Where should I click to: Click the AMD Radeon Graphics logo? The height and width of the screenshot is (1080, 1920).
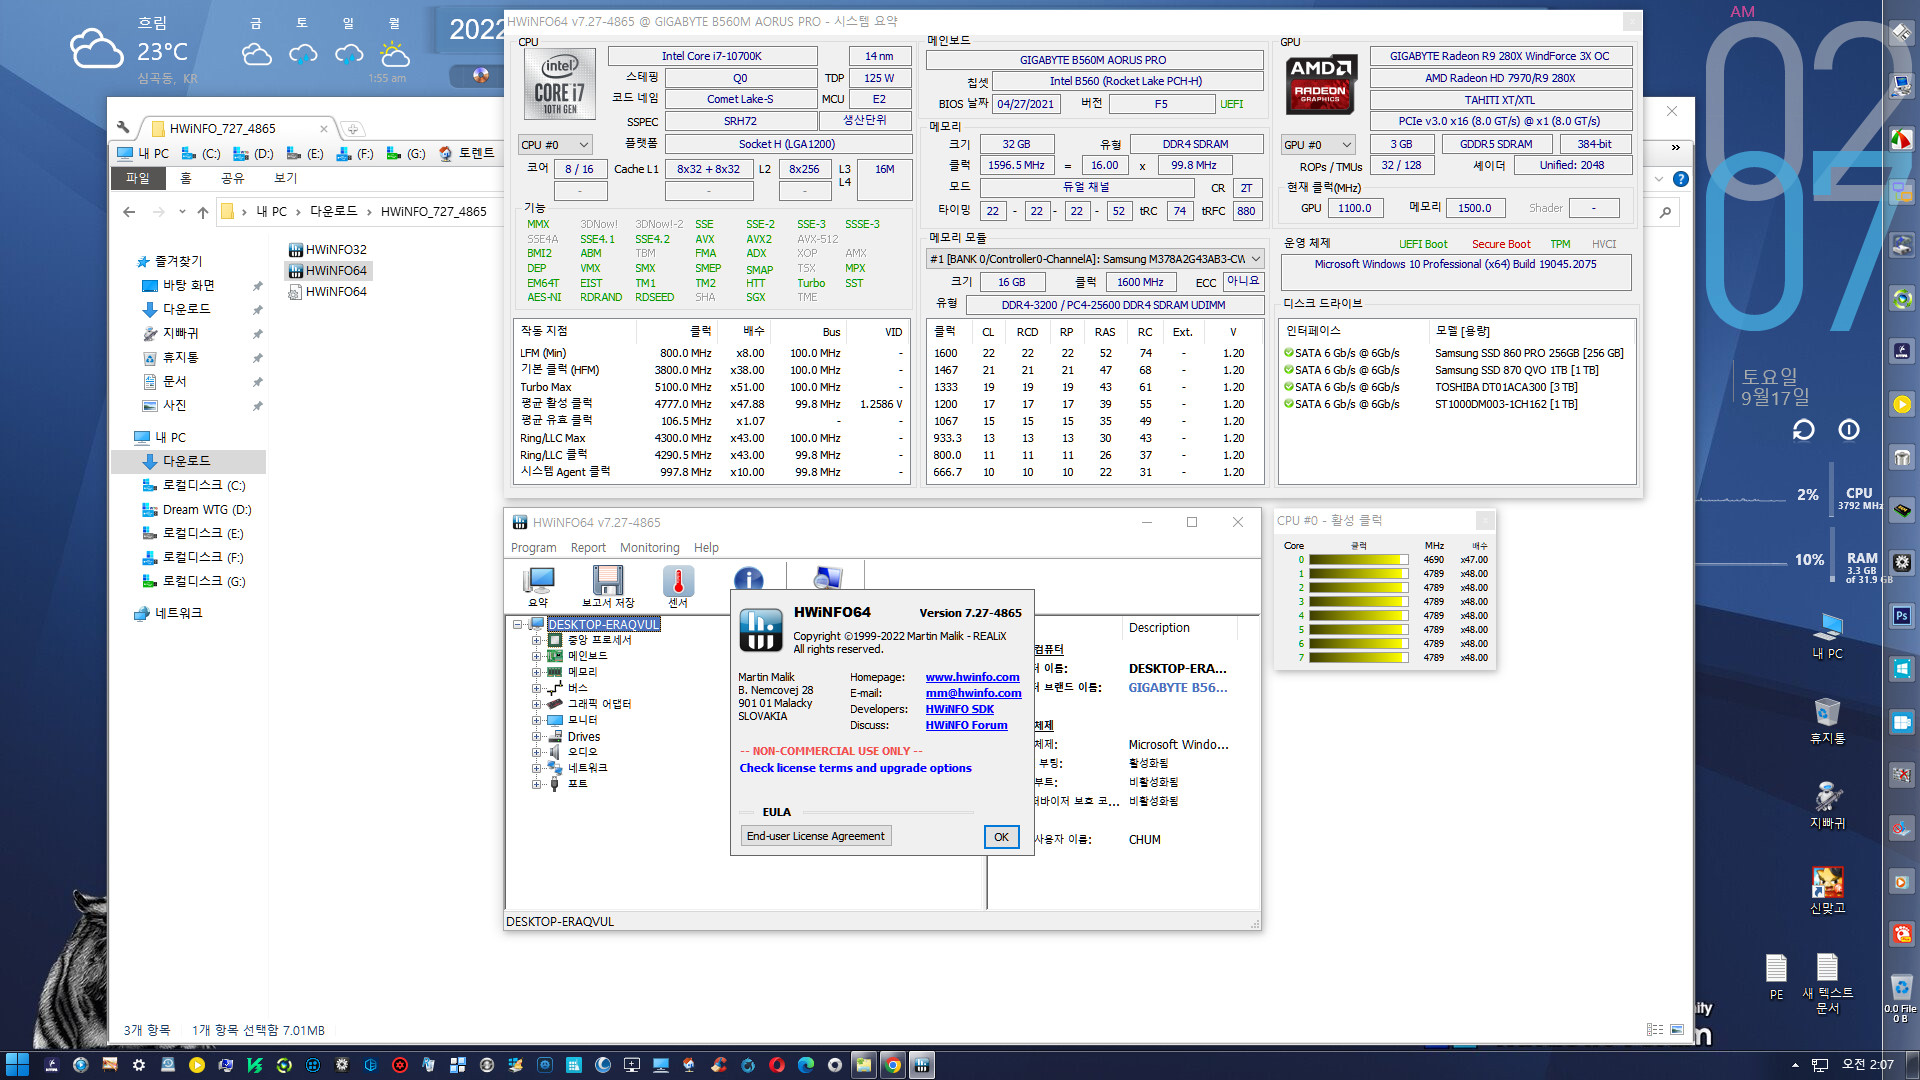coord(1320,84)
